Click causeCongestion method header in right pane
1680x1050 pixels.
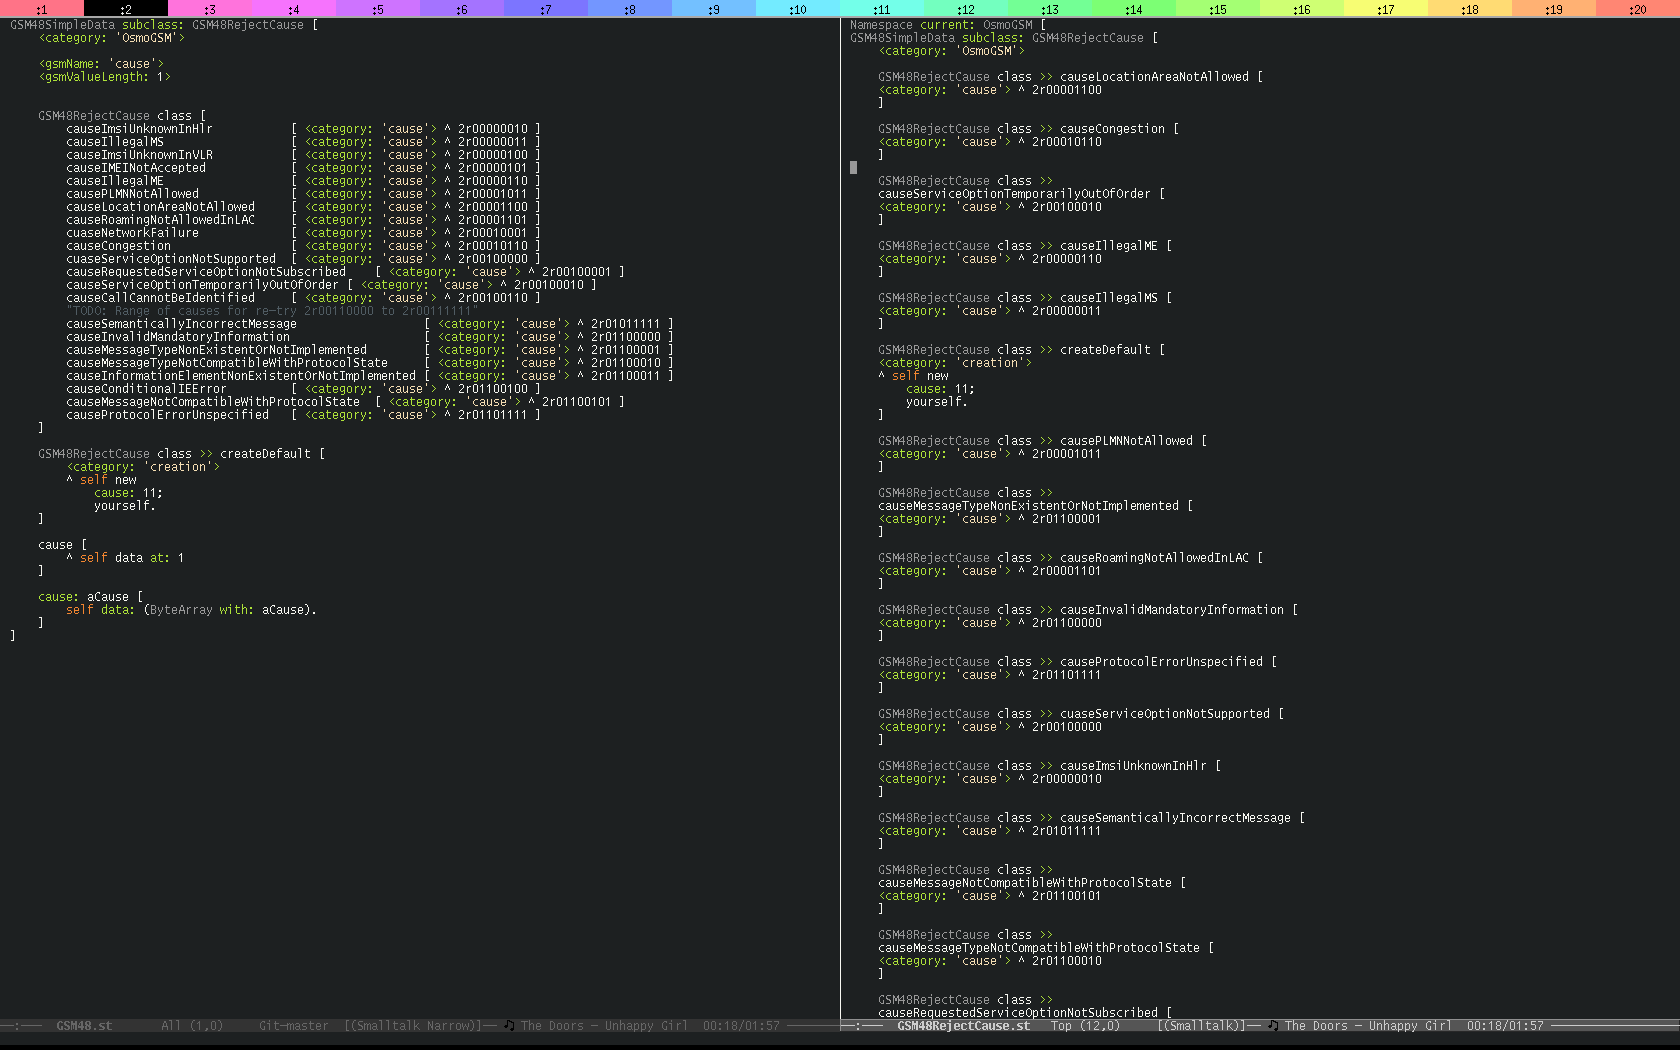pyautogui.click(x=1028, y=129)
